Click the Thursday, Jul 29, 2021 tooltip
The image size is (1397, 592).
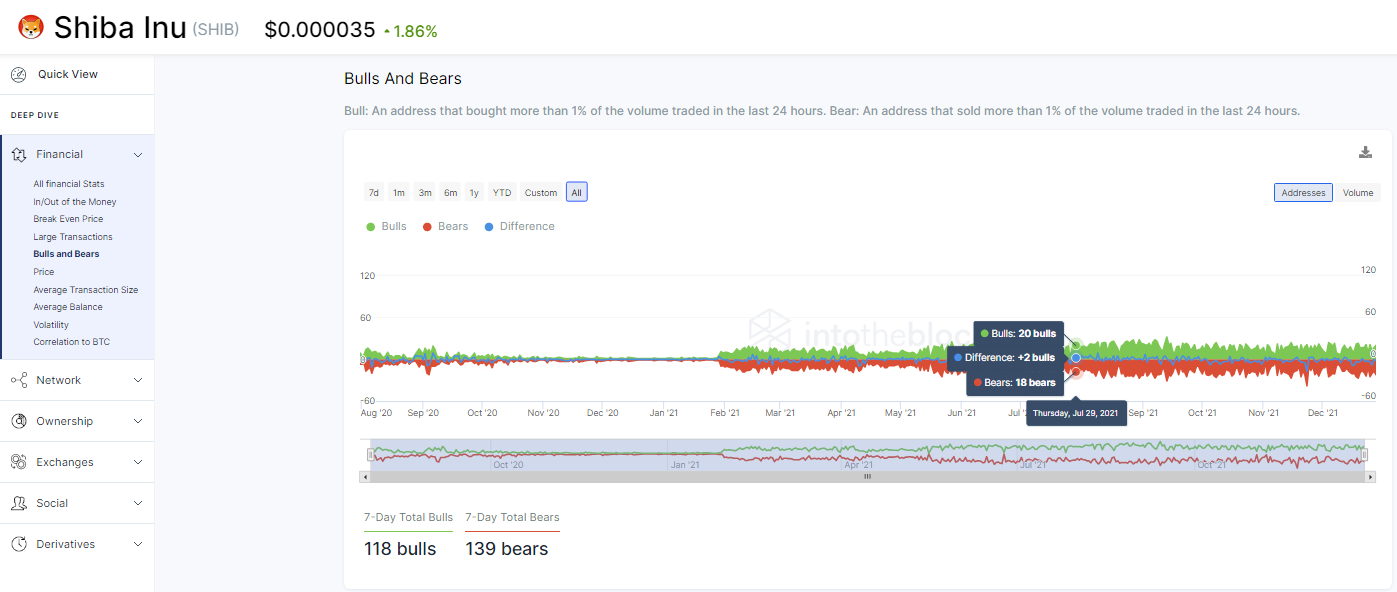pos(1076,413)
